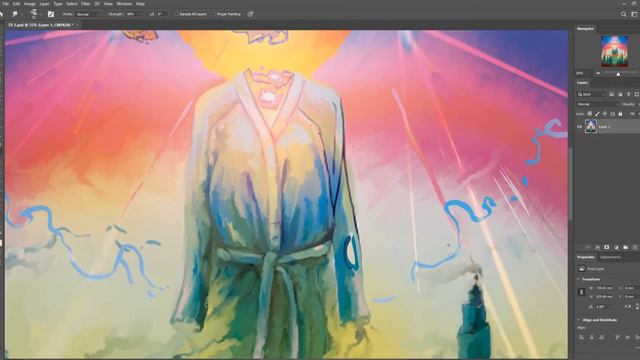Open the Select menu

tap(72, 4)
